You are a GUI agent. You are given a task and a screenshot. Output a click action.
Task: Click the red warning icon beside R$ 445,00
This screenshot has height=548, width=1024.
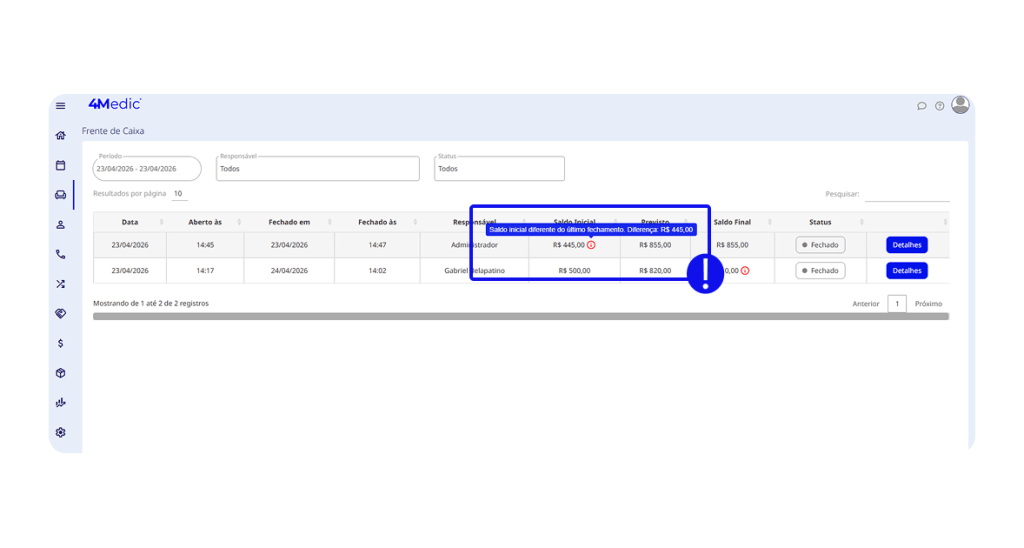(x=591, y=245)
